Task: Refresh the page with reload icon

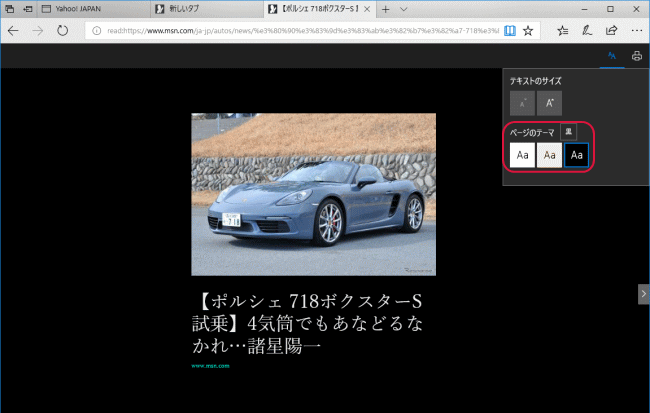Action: coord(63,31)
